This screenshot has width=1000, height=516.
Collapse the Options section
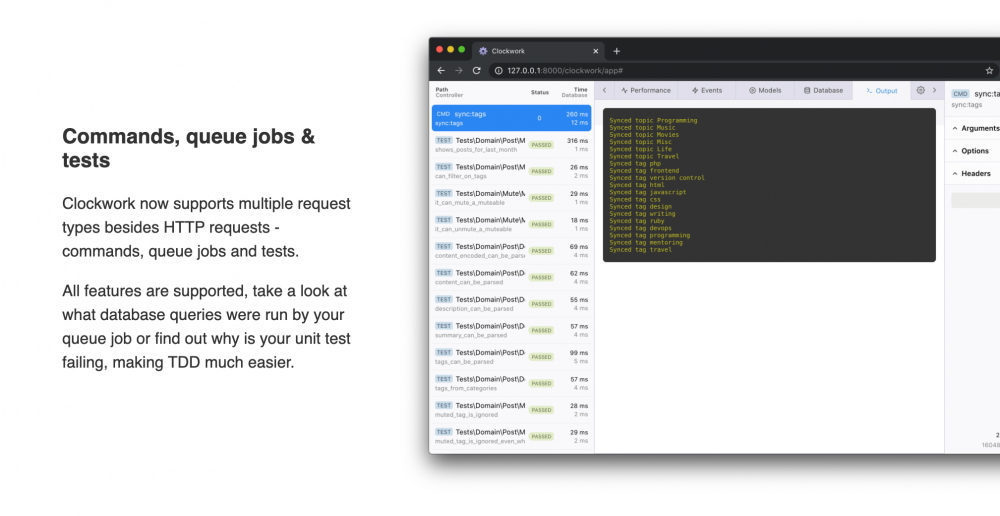(975, 151)
